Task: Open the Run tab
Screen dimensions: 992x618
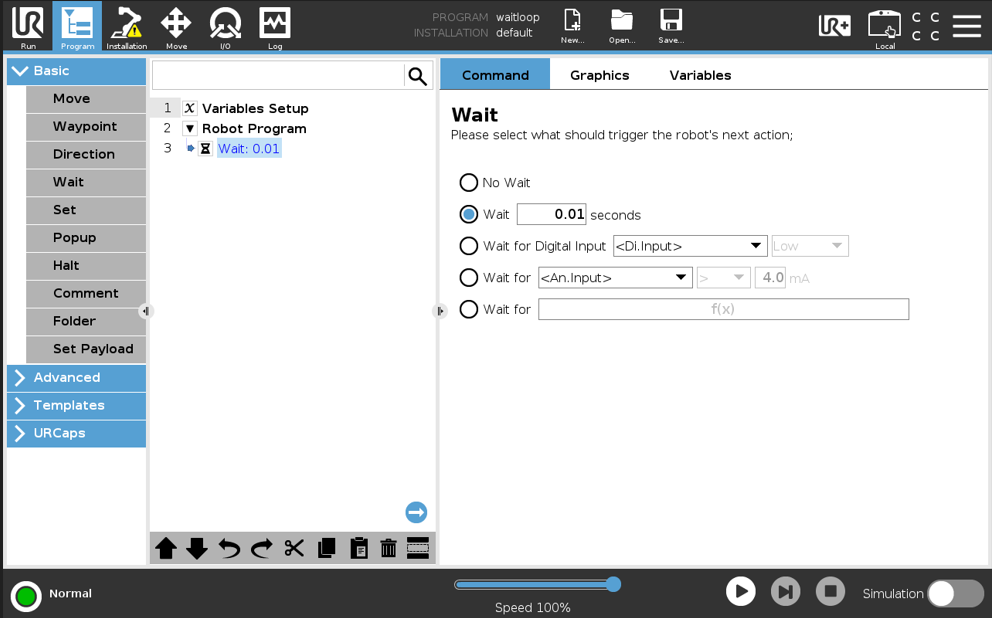Action: [28, 27]
